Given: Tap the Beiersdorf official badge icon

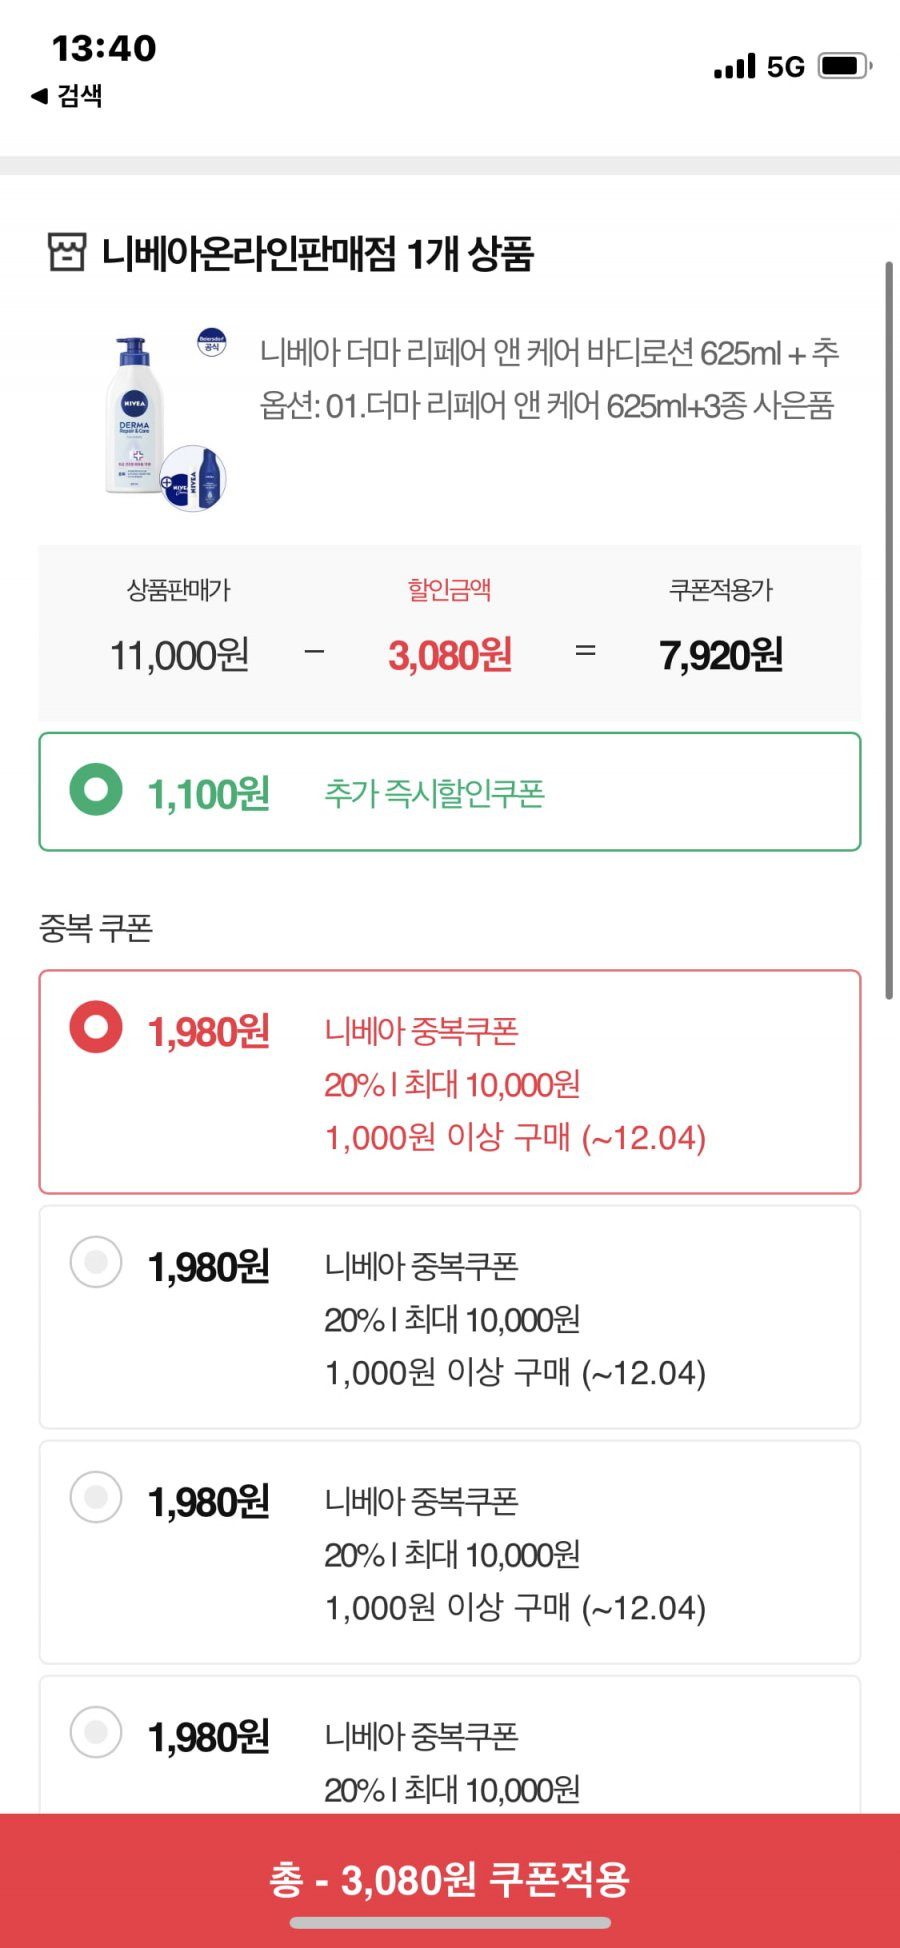Looking at the screenshot, I should [x=211, y=342].
